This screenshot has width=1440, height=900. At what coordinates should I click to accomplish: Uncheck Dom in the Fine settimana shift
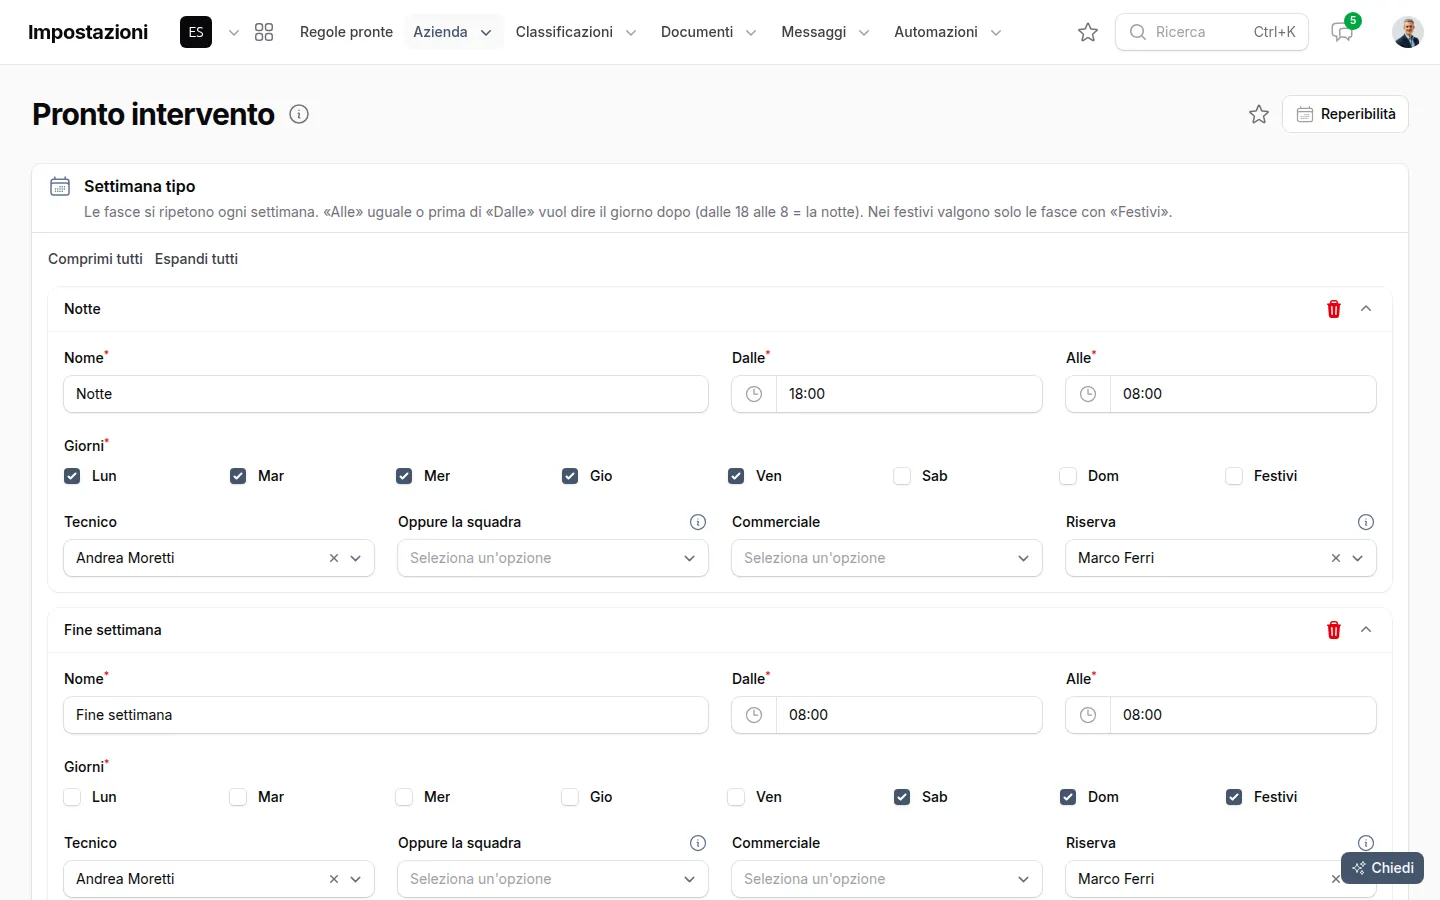coord(1068,797)
